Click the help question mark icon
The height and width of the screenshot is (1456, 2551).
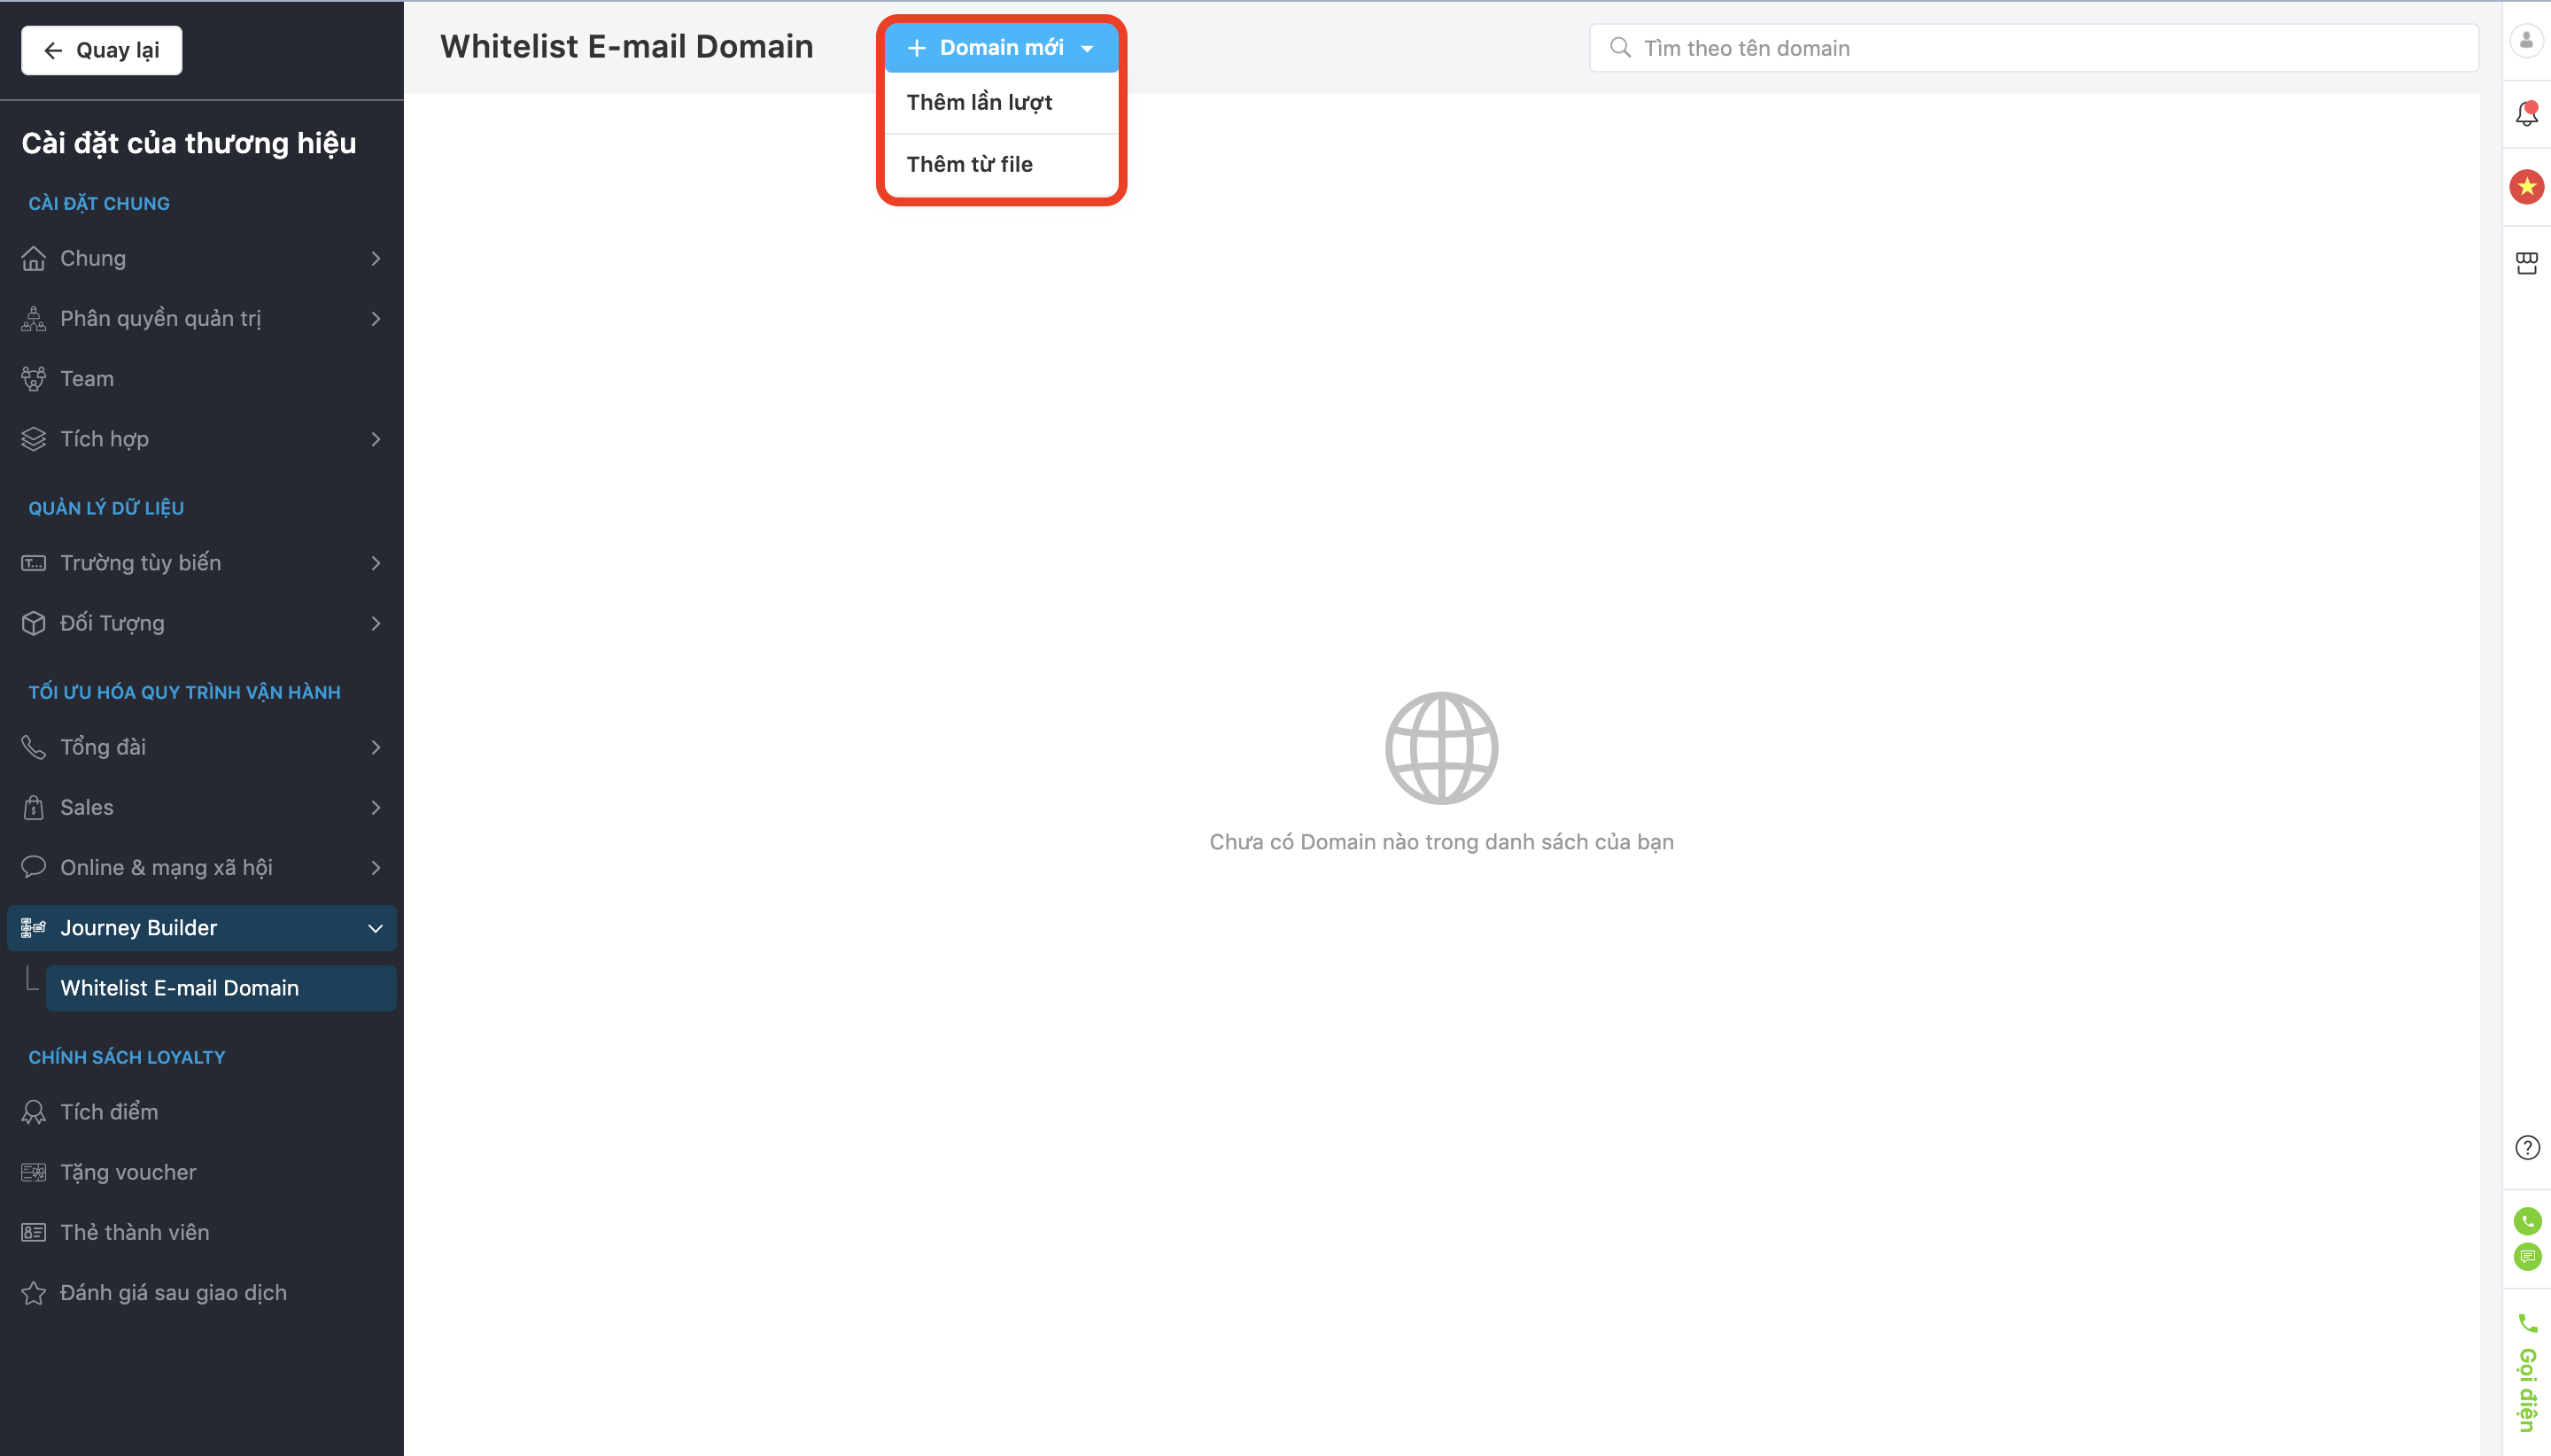tap(2526, 1147)
